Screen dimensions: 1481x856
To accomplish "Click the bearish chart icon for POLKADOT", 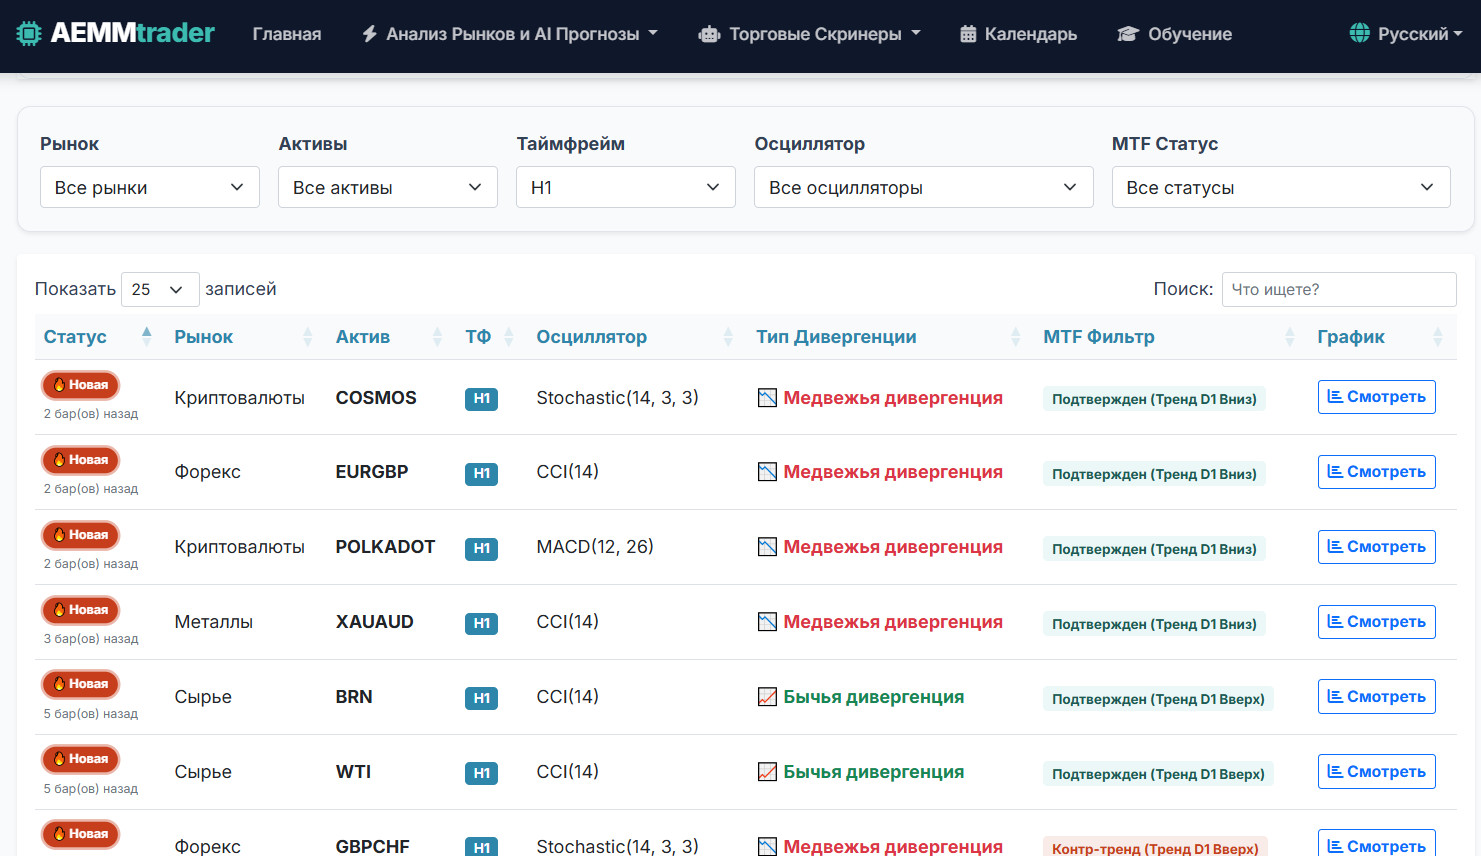I will [767, 547].
